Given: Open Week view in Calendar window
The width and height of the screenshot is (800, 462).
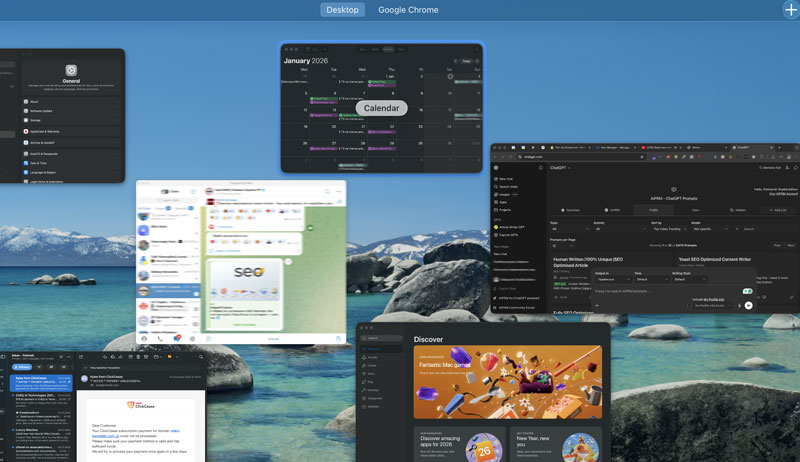Looking at the screenshot, I should point(375,49).
